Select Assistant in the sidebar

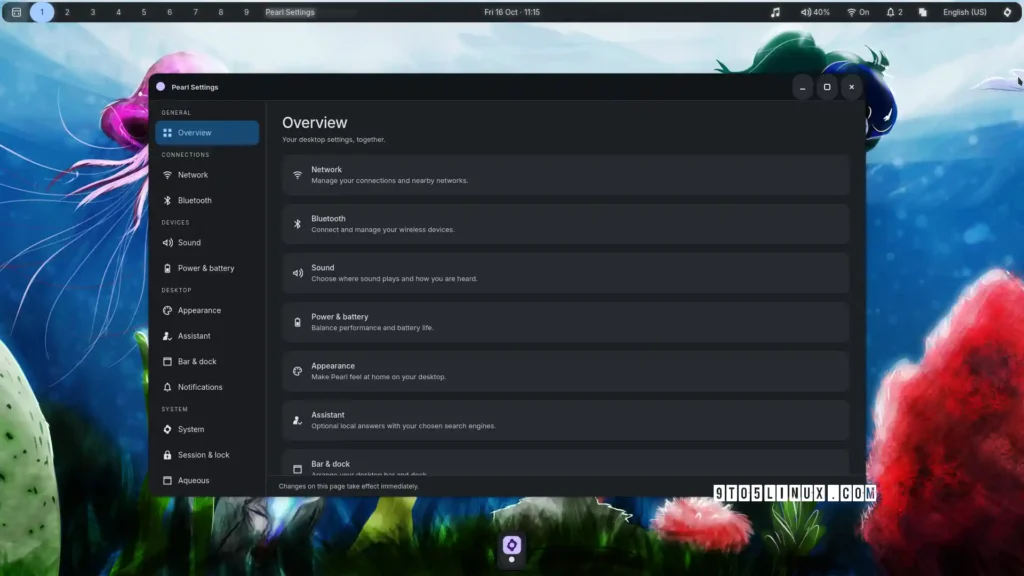207,336
